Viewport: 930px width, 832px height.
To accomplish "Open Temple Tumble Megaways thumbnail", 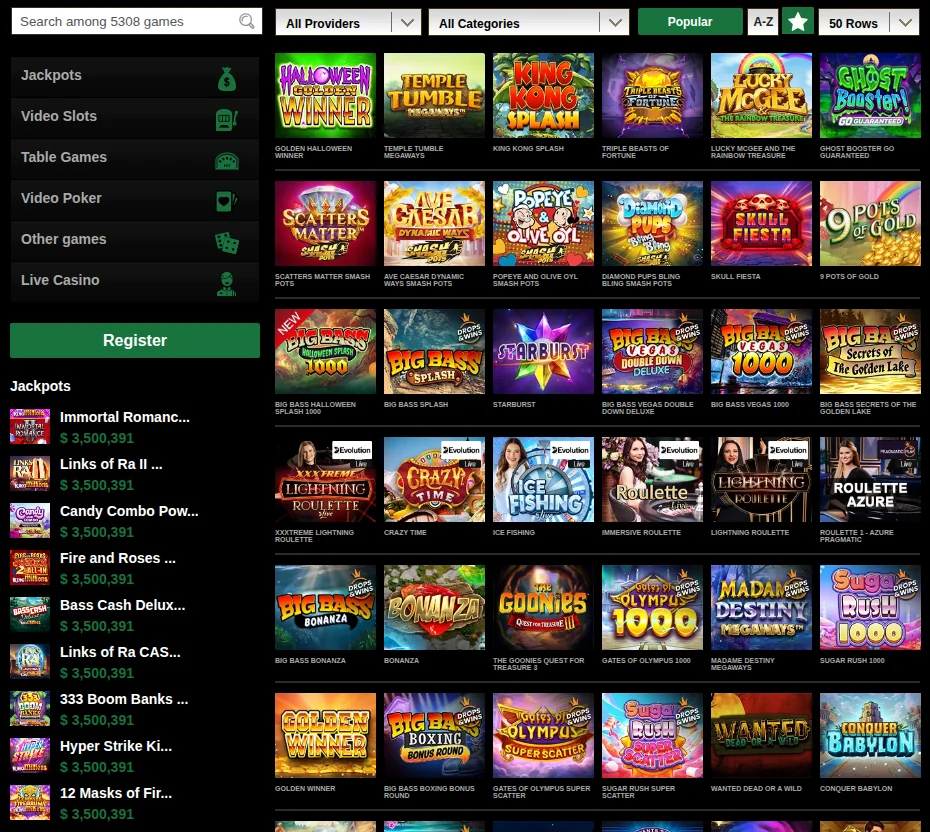I will coord(434,95).
